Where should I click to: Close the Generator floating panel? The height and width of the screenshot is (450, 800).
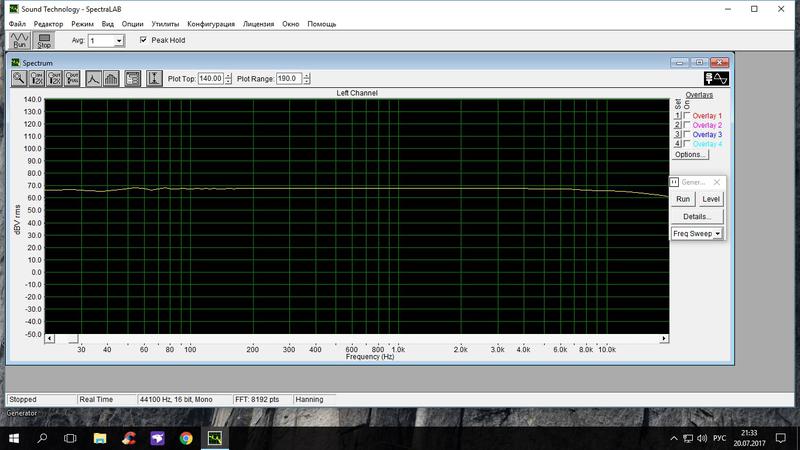click(x=717, y=182)
